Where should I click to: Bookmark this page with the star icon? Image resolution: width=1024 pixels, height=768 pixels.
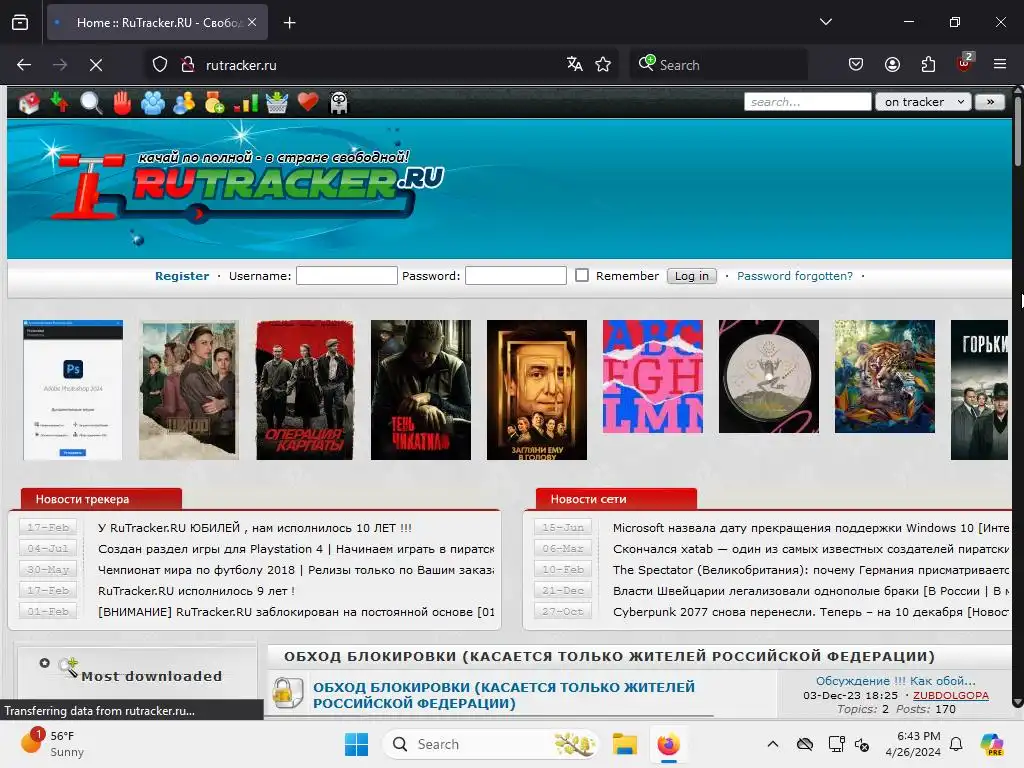click(603, 64)
